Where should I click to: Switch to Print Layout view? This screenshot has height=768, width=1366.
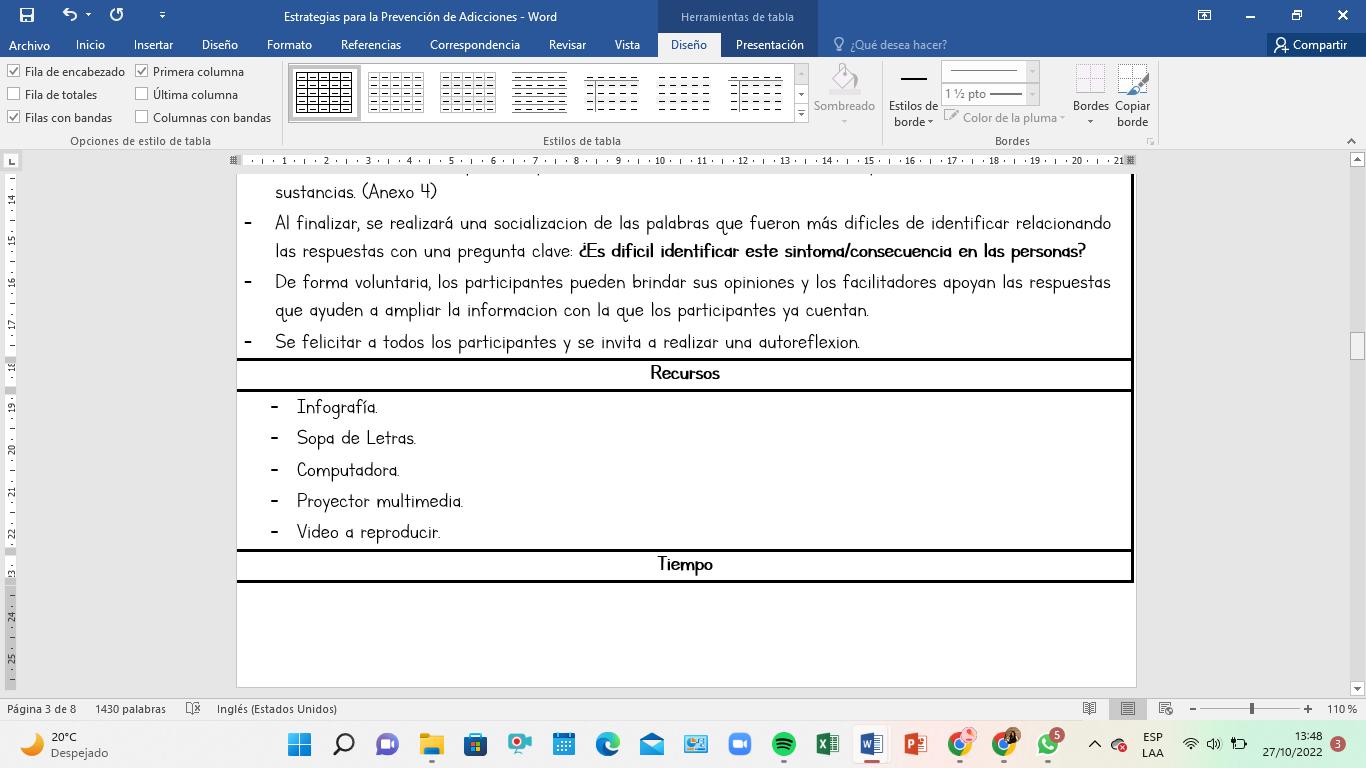point(1127,709)
